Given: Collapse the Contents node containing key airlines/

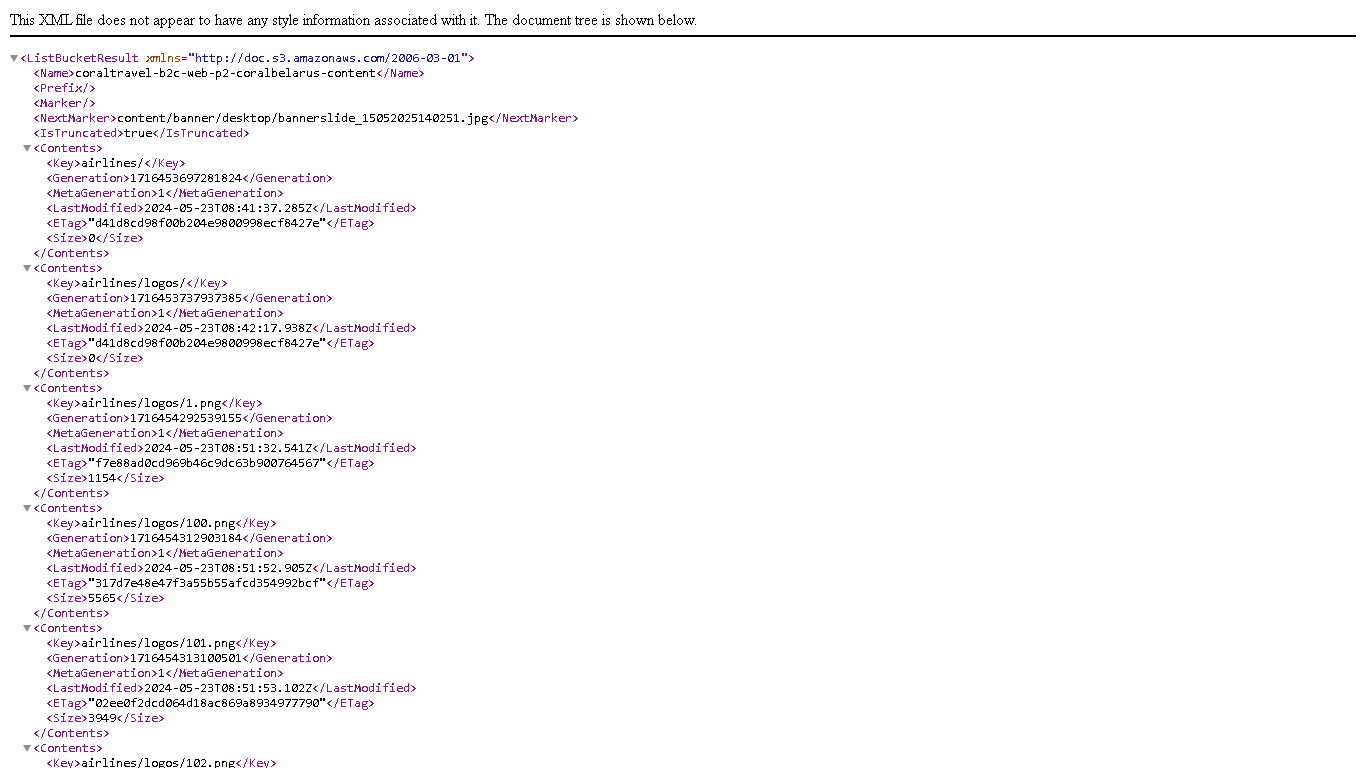Looking at the screenshot, I should (28, 148).
